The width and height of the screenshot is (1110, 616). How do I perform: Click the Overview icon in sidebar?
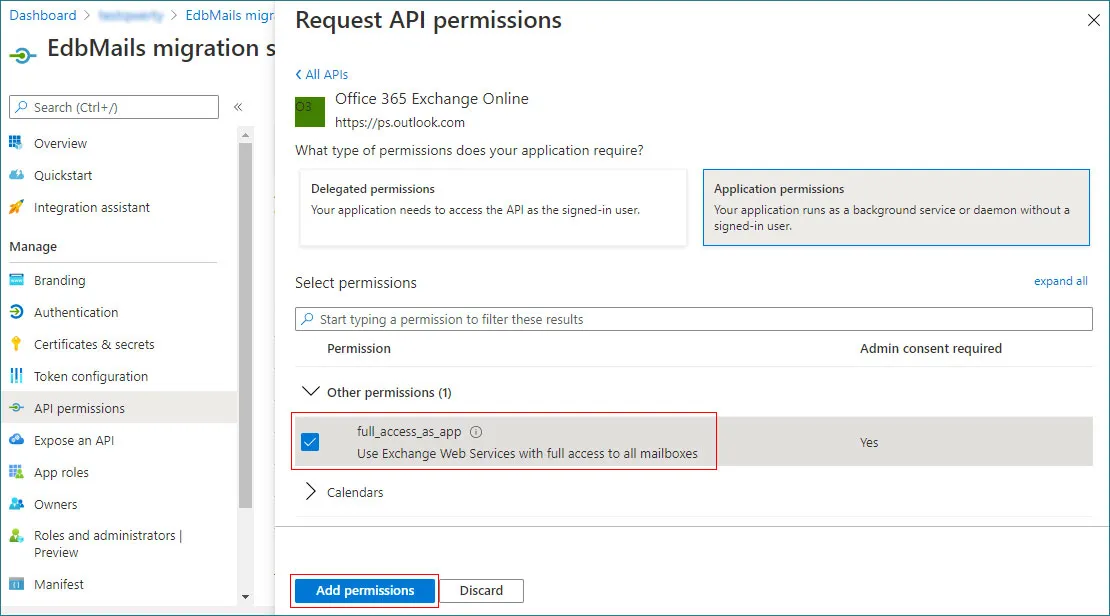click(x=16, y=143)
